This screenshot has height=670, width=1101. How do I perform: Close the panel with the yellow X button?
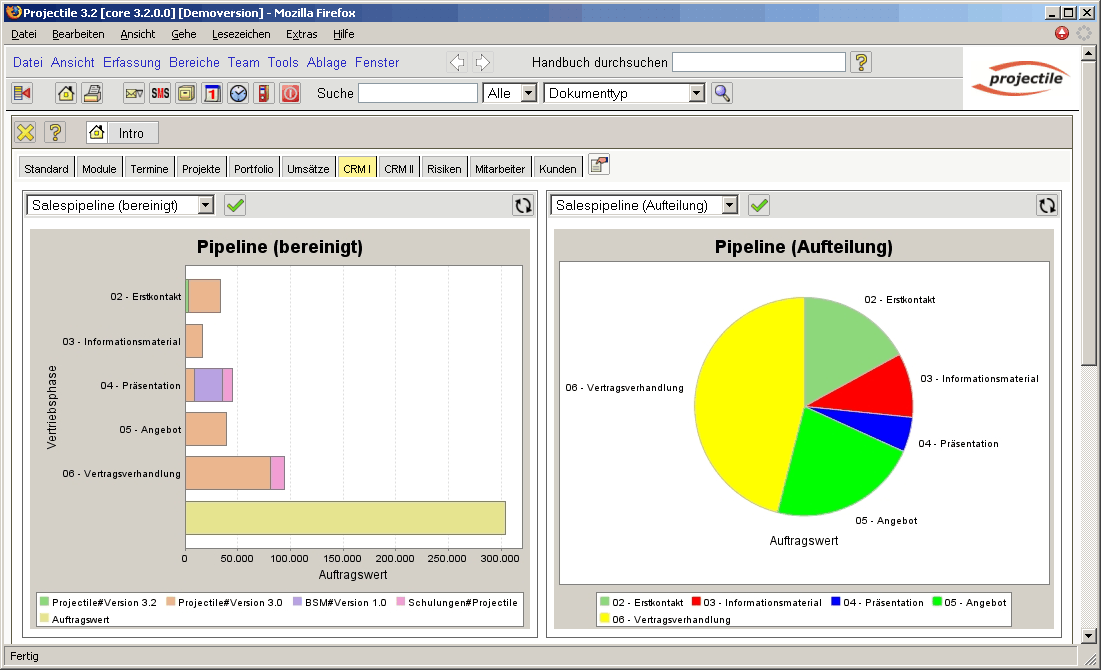click(26, 132)
